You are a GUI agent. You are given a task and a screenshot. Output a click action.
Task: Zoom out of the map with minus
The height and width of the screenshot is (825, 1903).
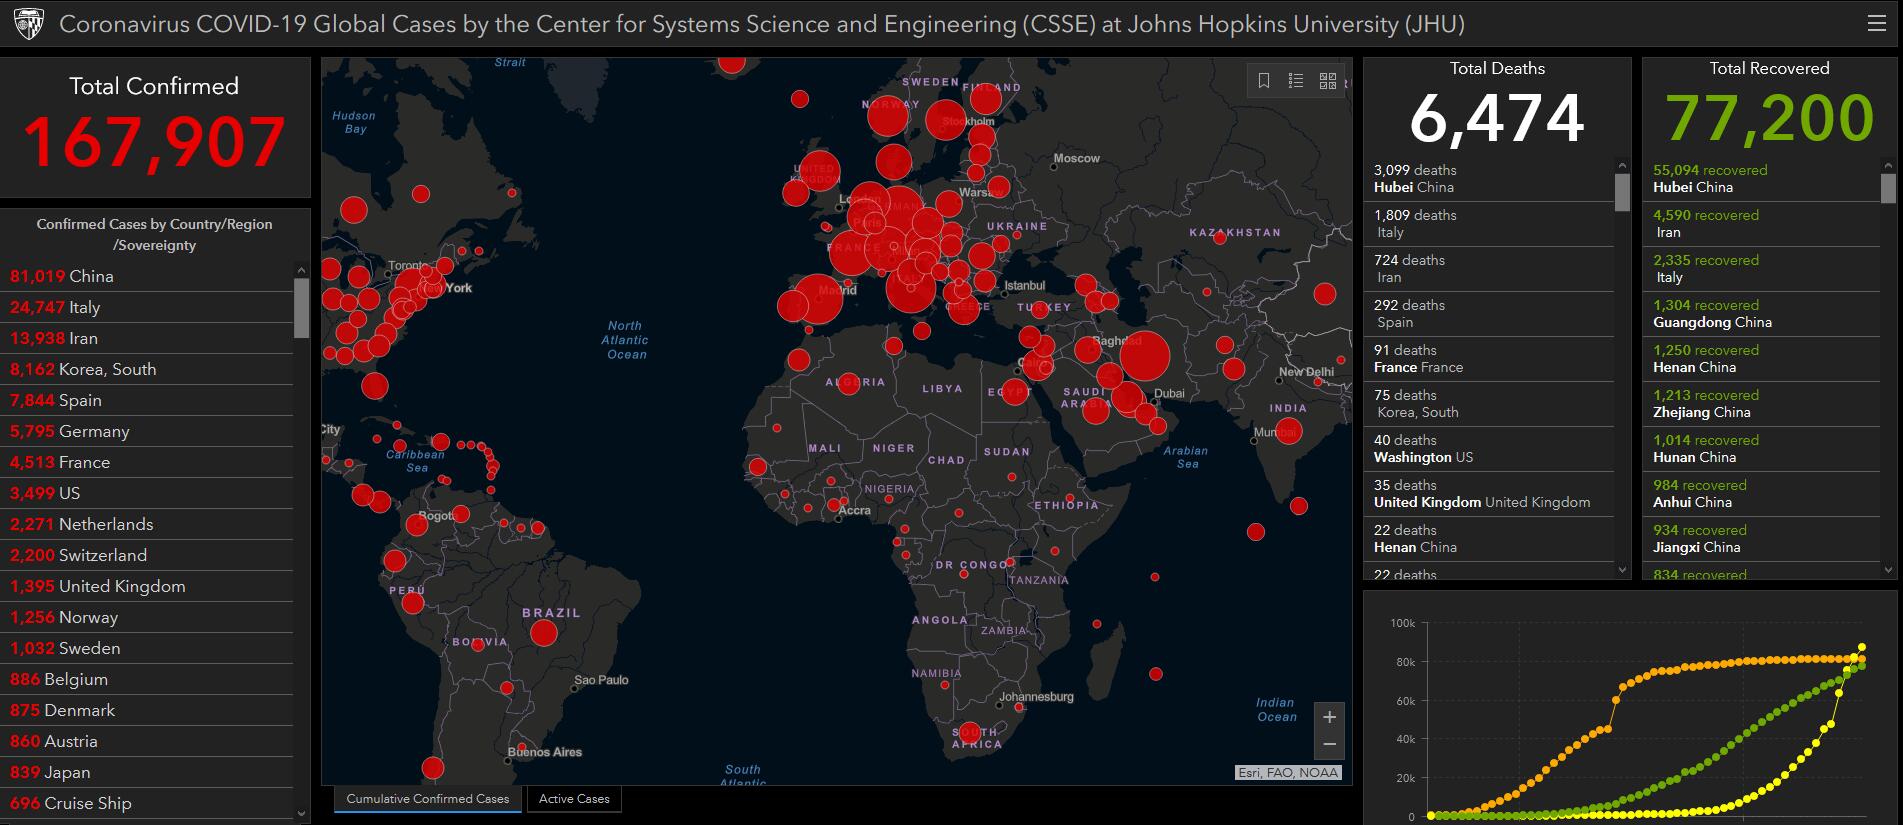click(x=1329, y=745)
